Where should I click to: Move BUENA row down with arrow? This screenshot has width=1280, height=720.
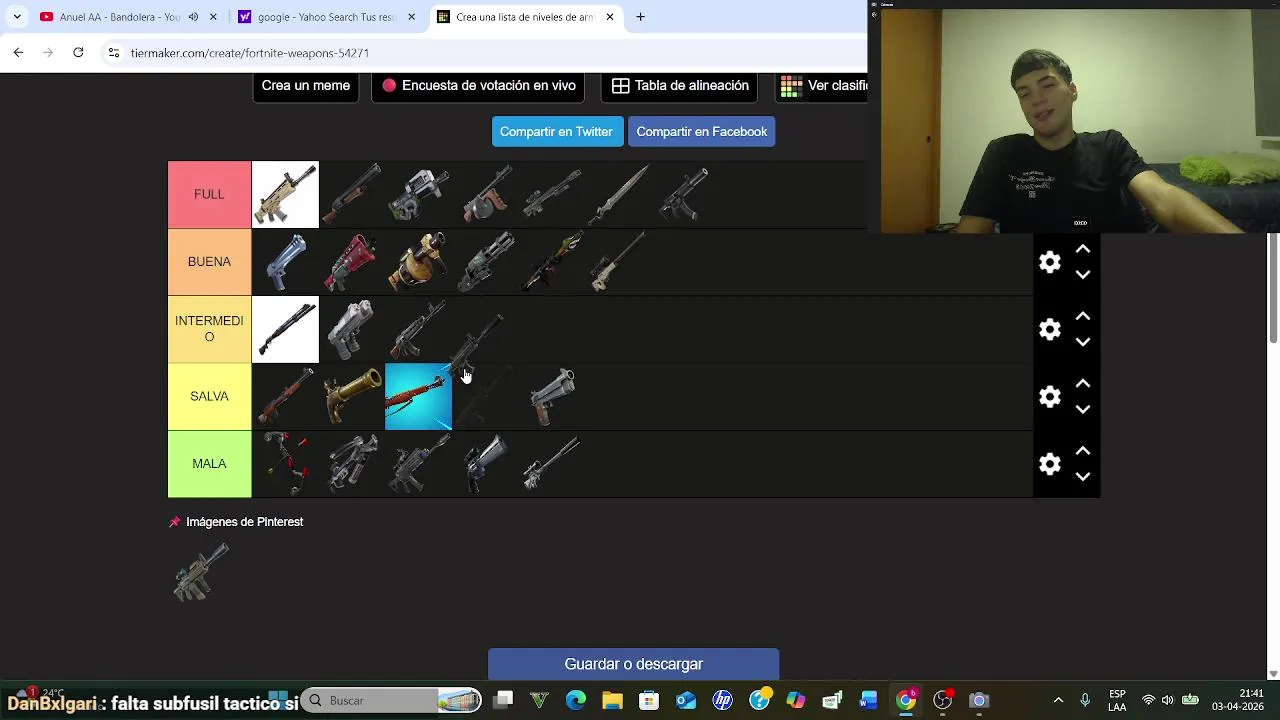point(1083,274)
